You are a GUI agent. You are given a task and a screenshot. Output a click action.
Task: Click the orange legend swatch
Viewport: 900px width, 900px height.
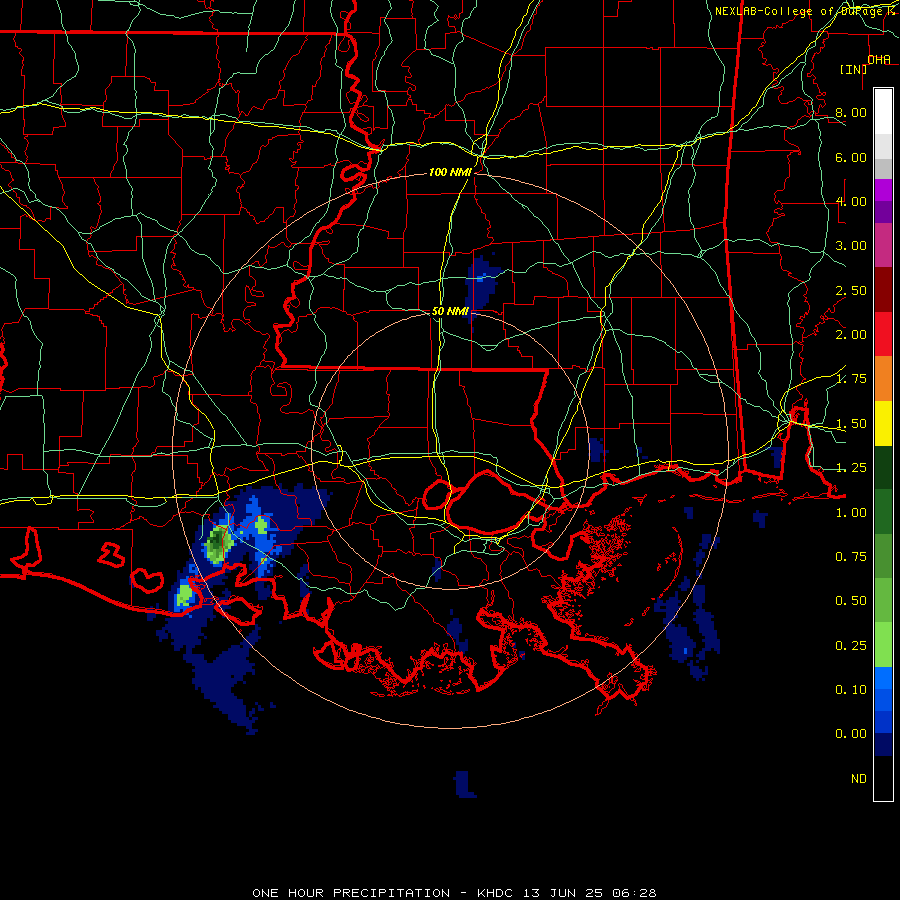(x=883, y=379)
